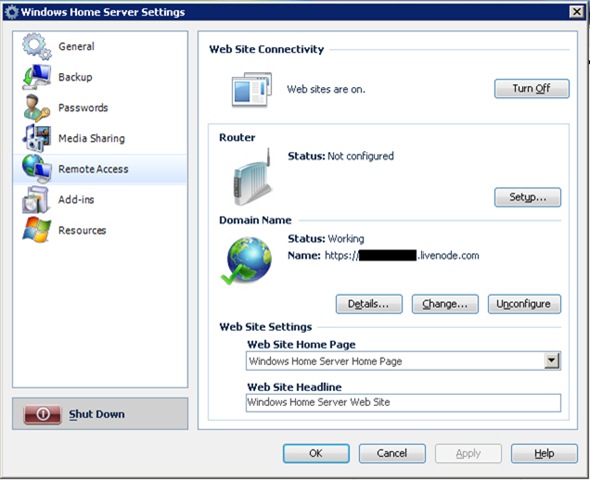Screen dimensions: 590x480
Task: Expand the Web Site Home Page dropdown arrow
Action: 552,361
